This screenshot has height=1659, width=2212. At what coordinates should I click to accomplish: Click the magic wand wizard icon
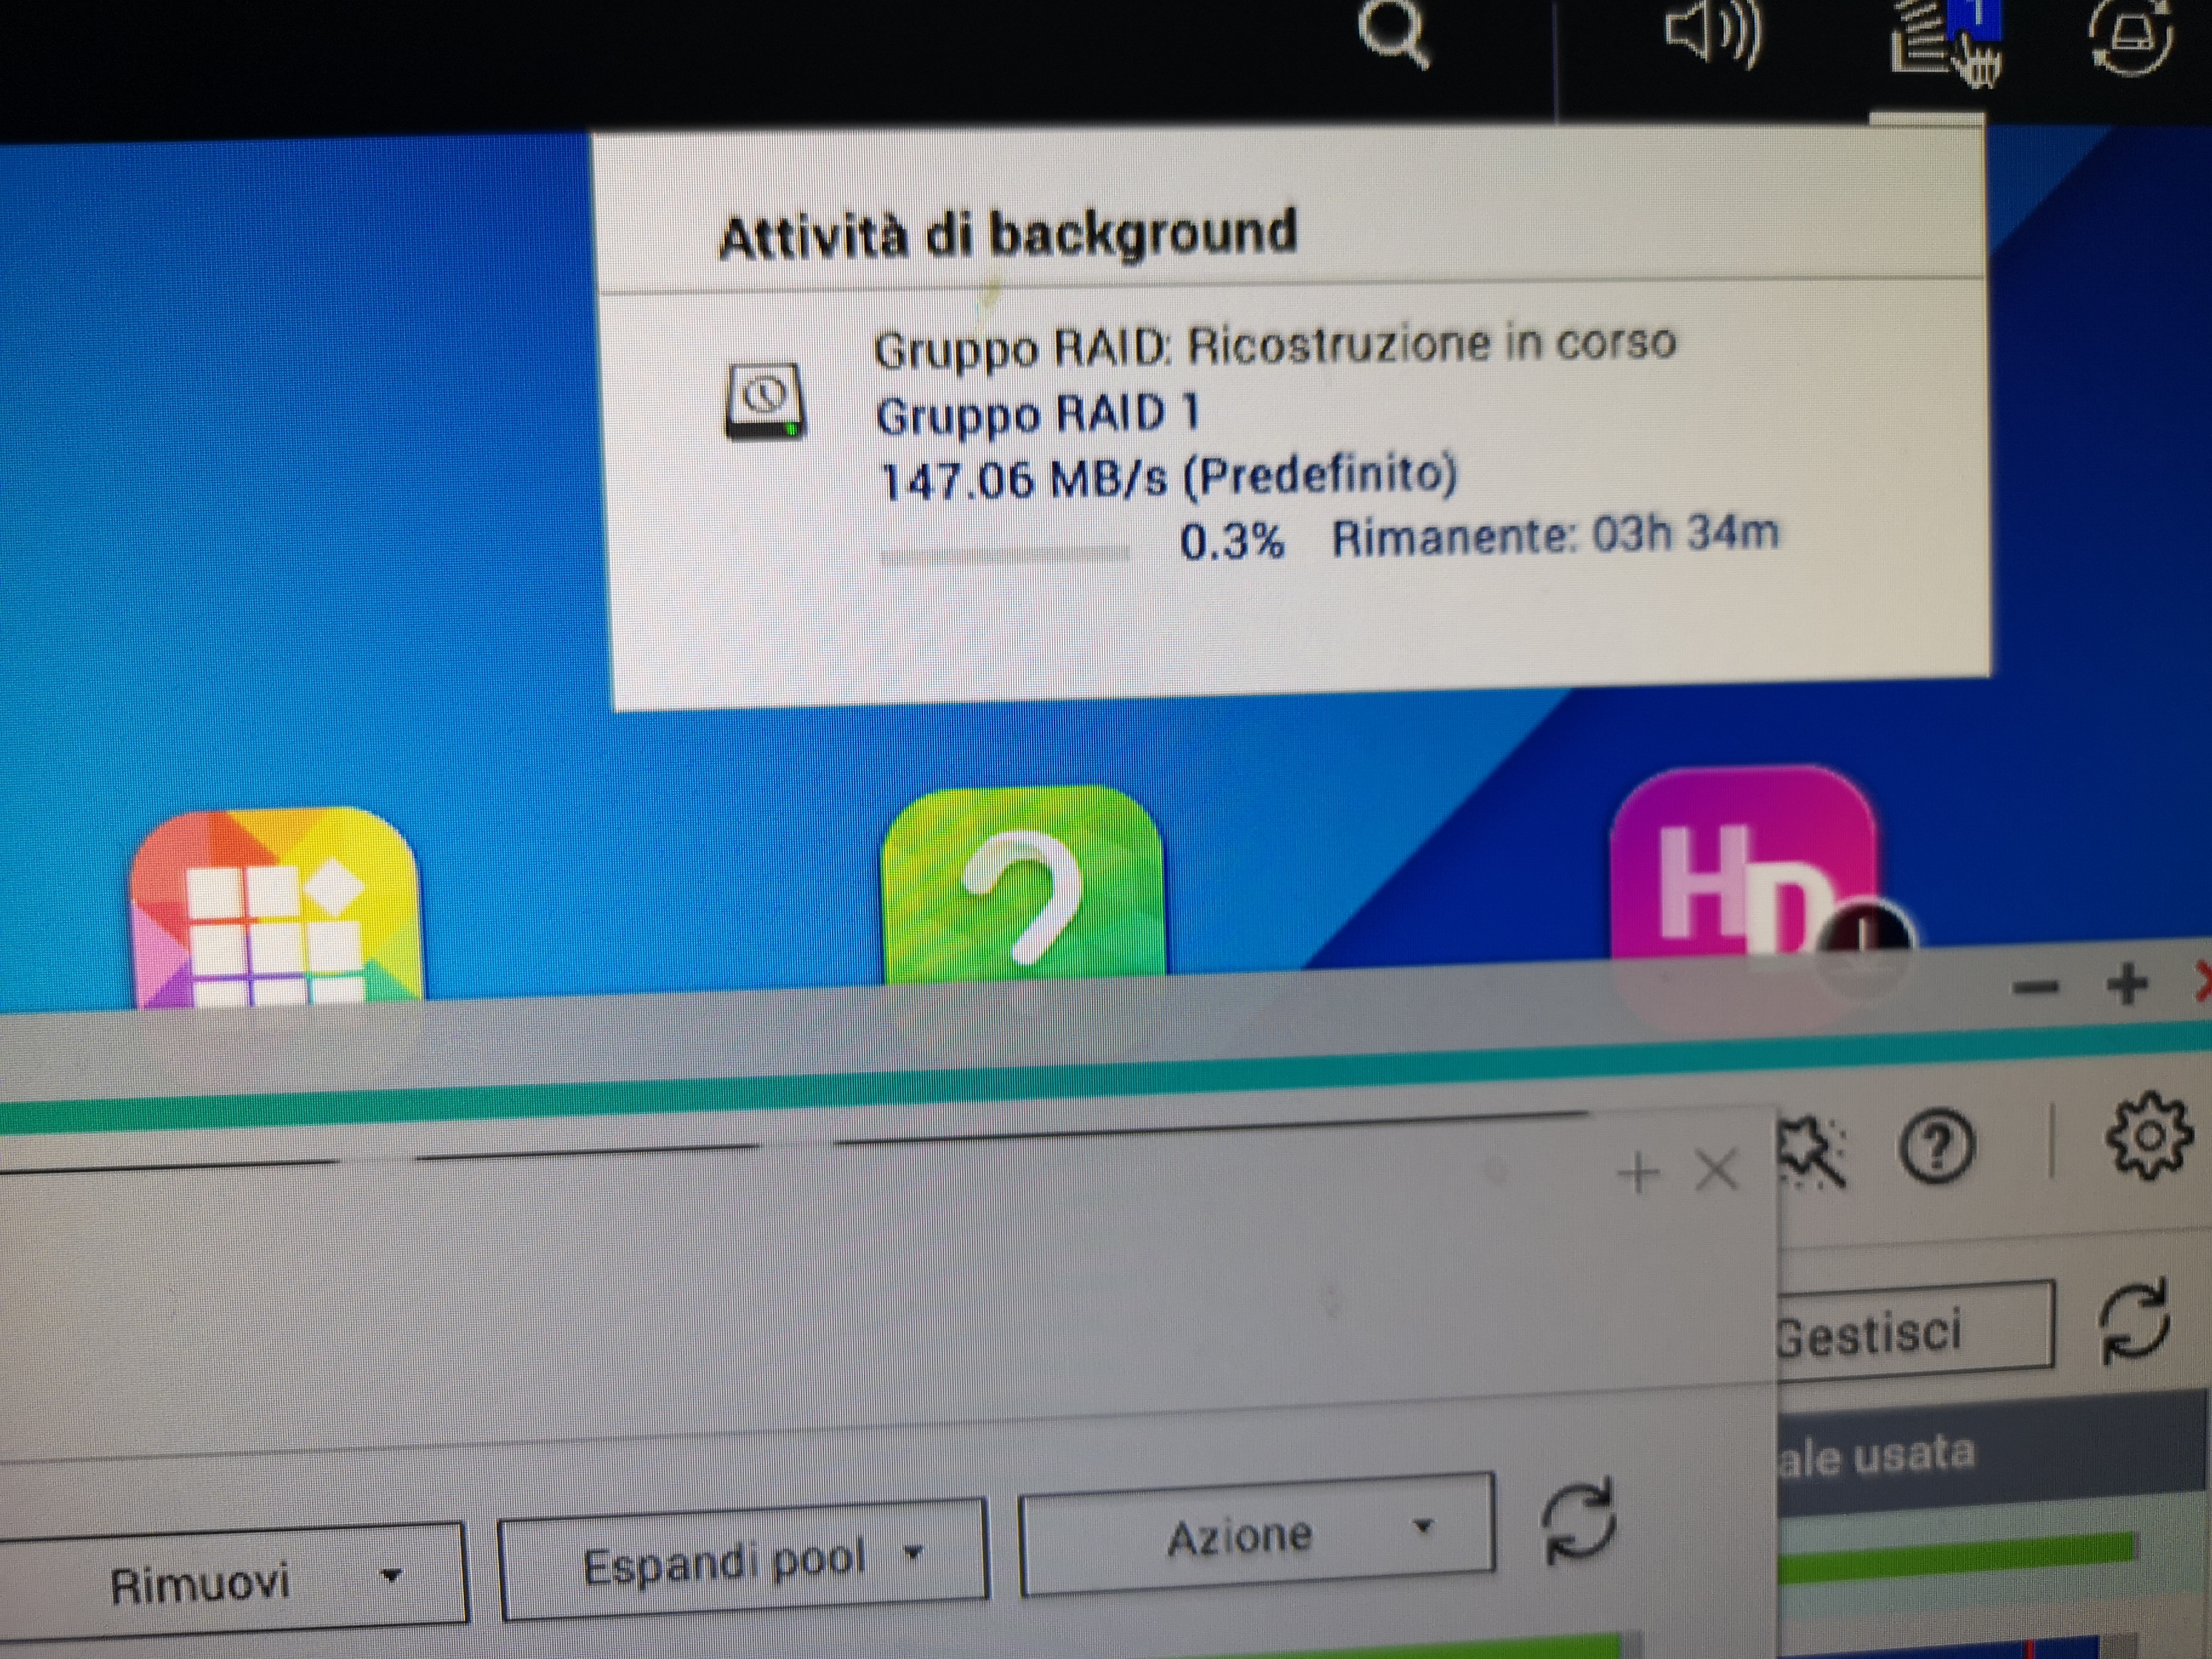(x=1812, y=1153)
